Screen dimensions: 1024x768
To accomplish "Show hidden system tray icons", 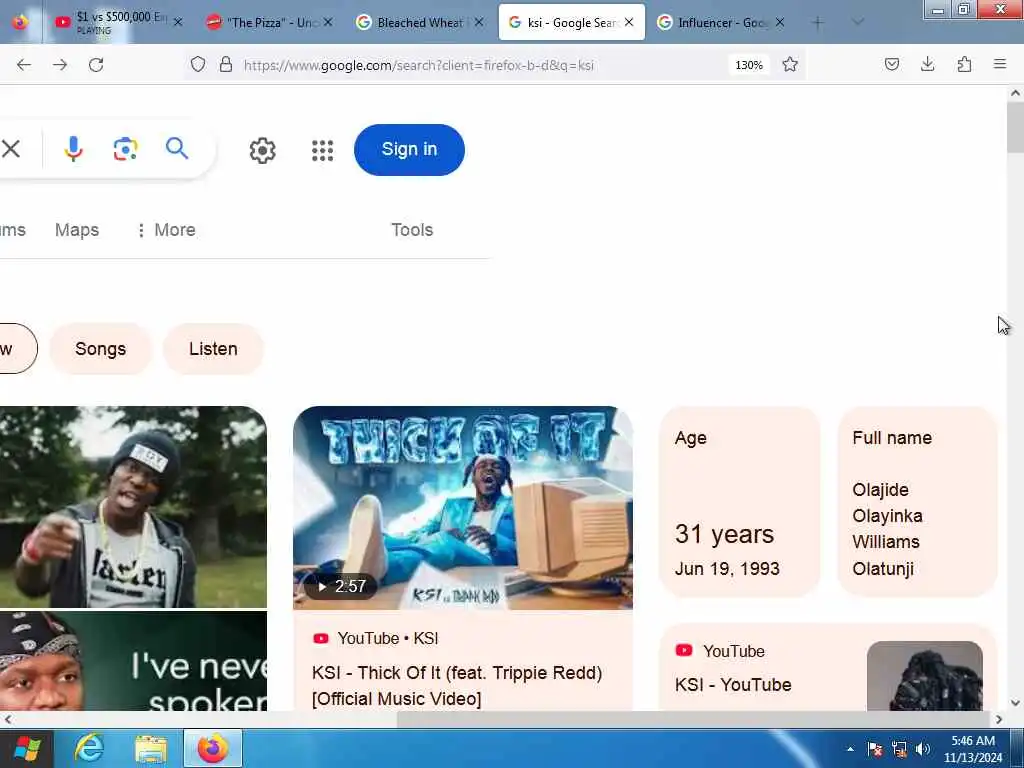I will 850,748.
